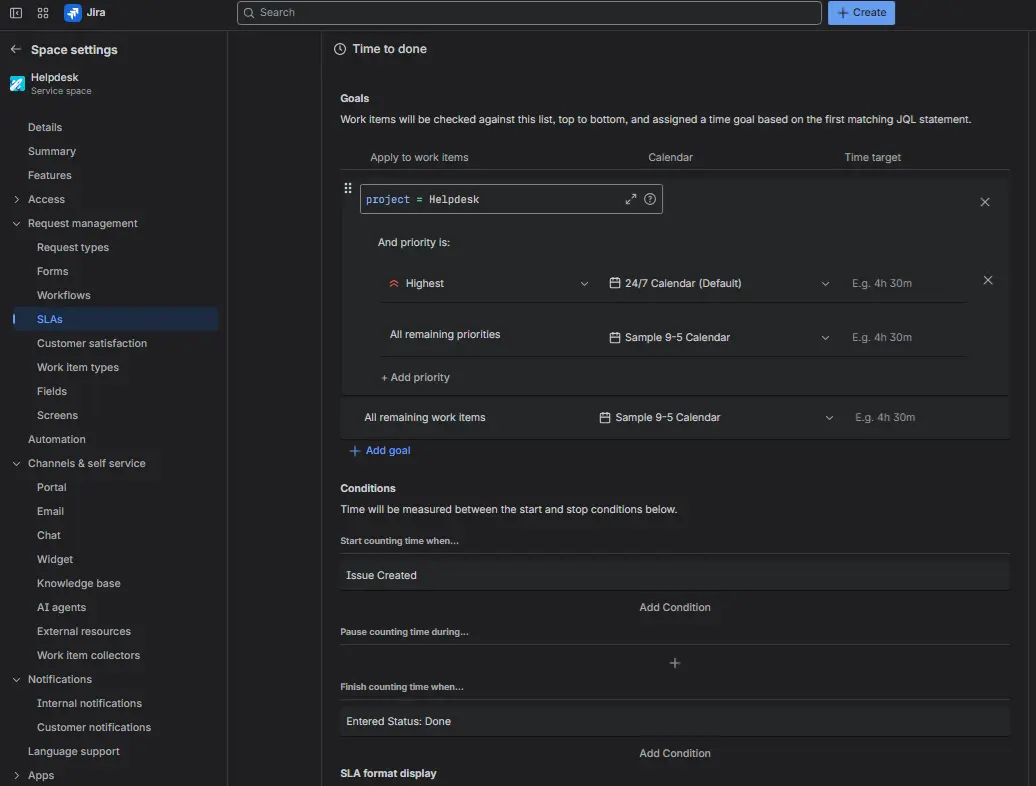This screenshot has height=786, width=1036.
Task: Expand the JQL editor with the diagonal arrows icon
Action: 631,199
